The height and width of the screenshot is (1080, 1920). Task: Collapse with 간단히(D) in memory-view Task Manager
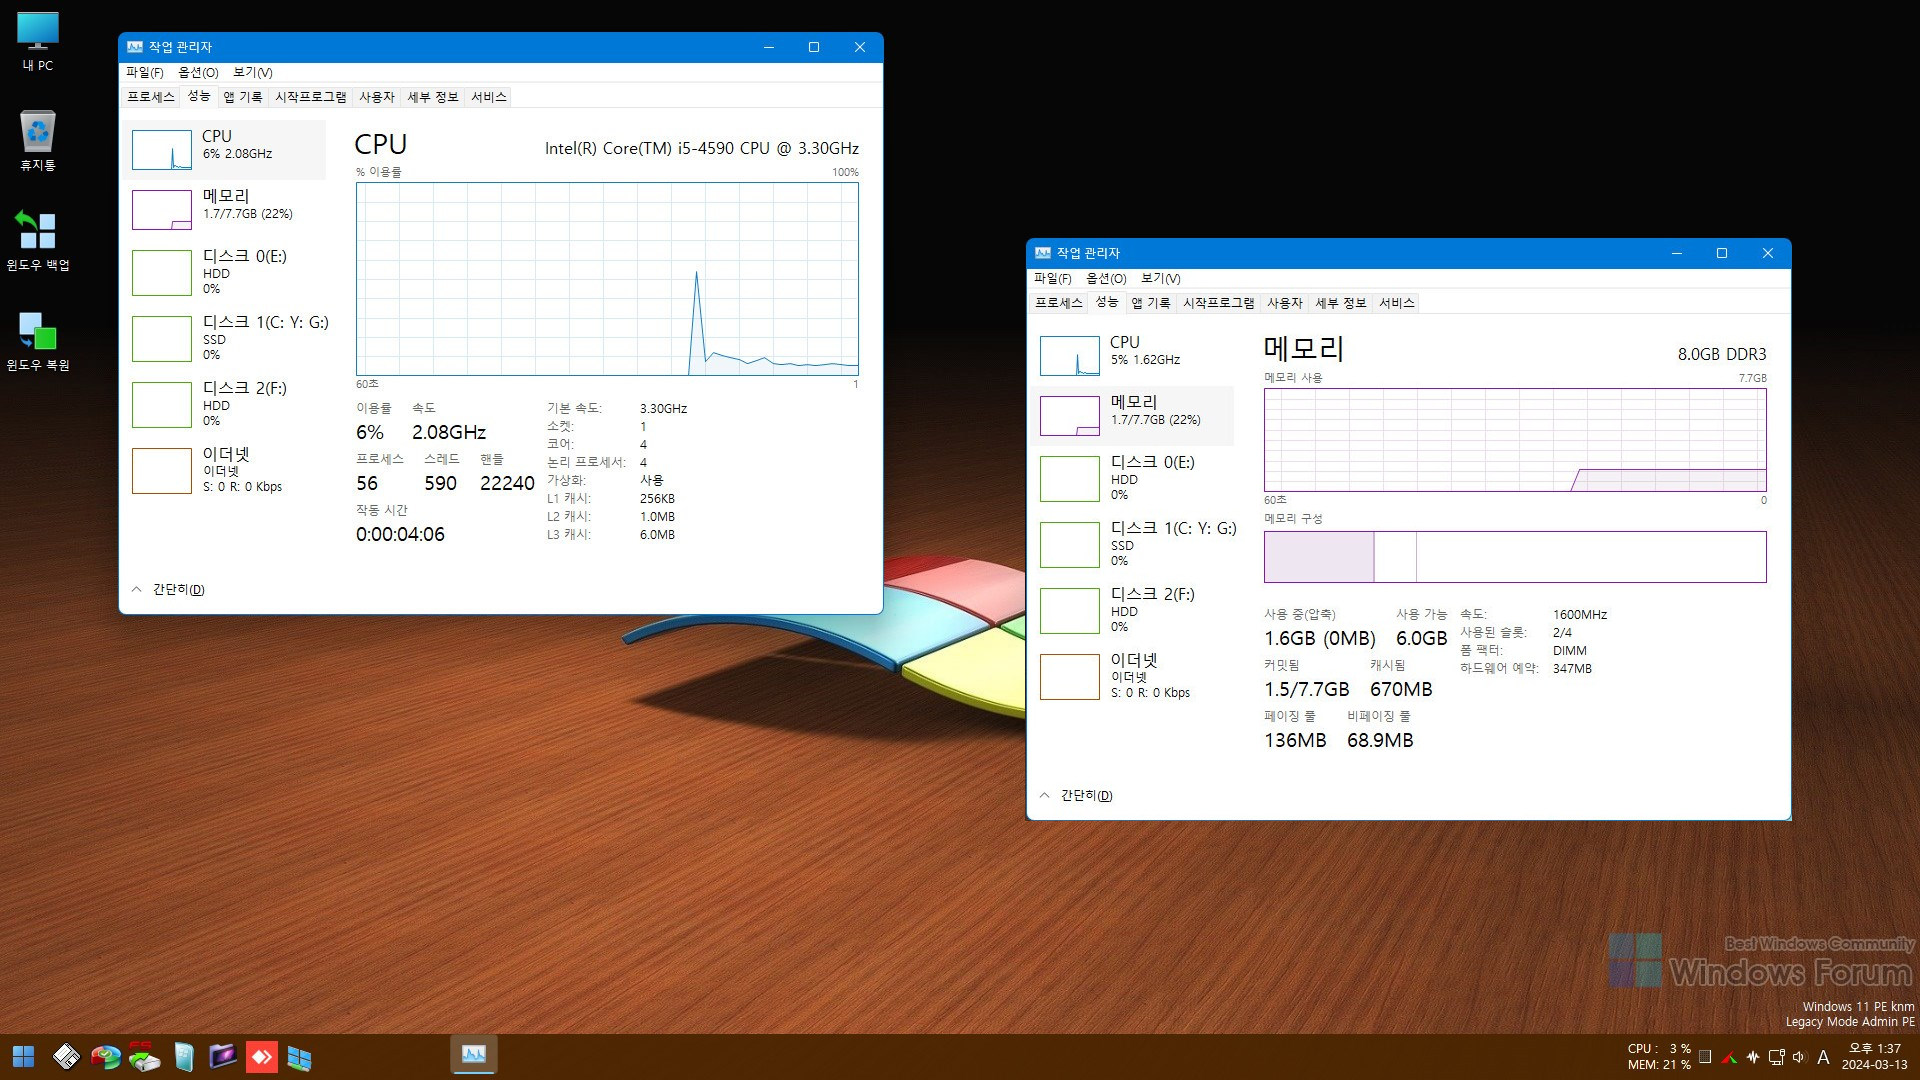tap(1076, 796)
